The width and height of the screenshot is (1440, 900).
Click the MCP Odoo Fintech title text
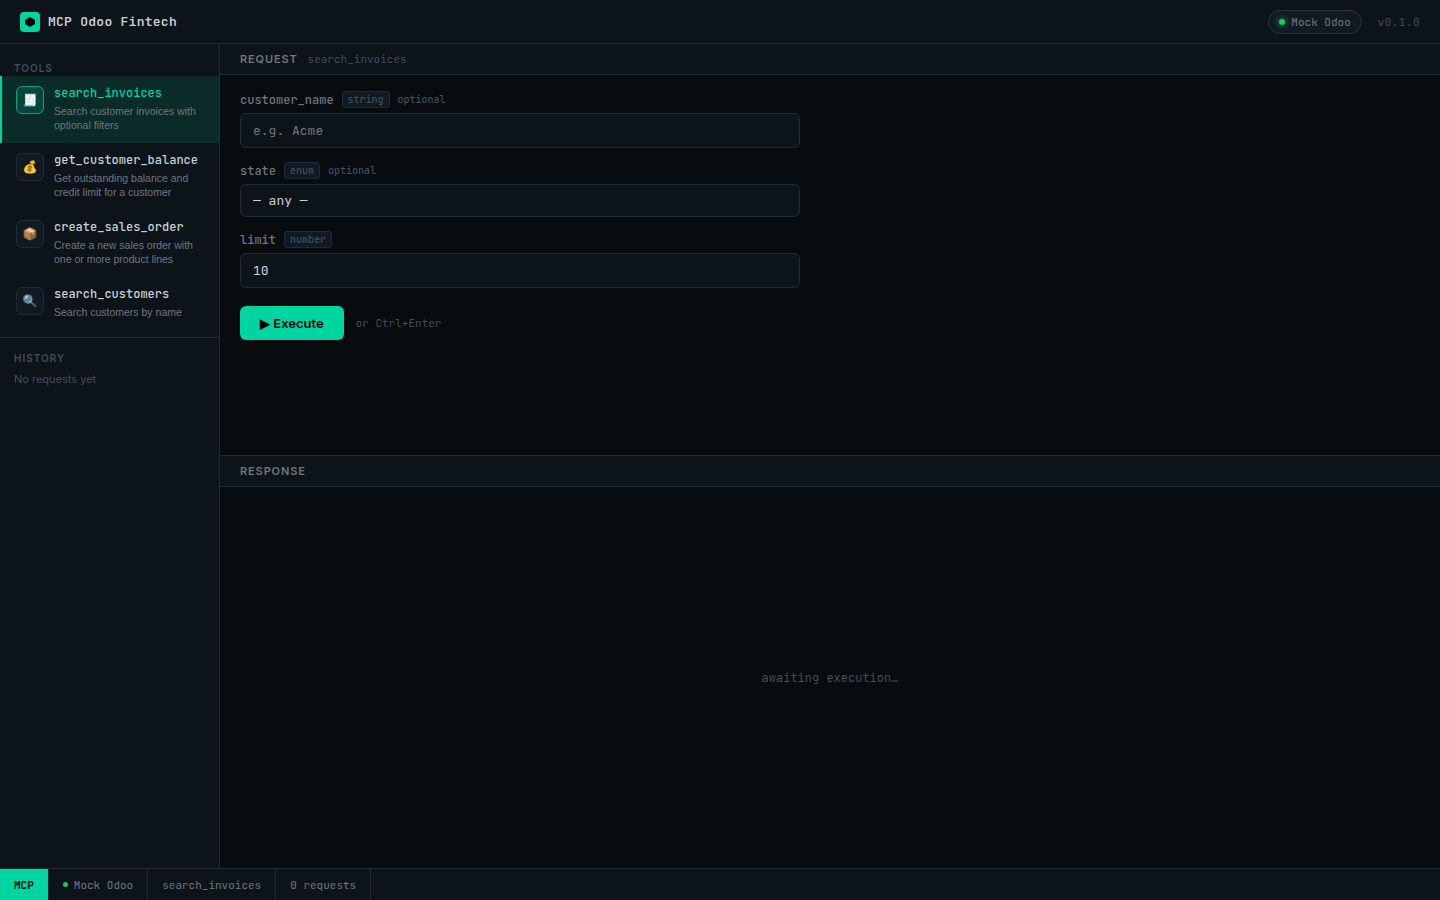pyautogui.click(x=112, y=22)
